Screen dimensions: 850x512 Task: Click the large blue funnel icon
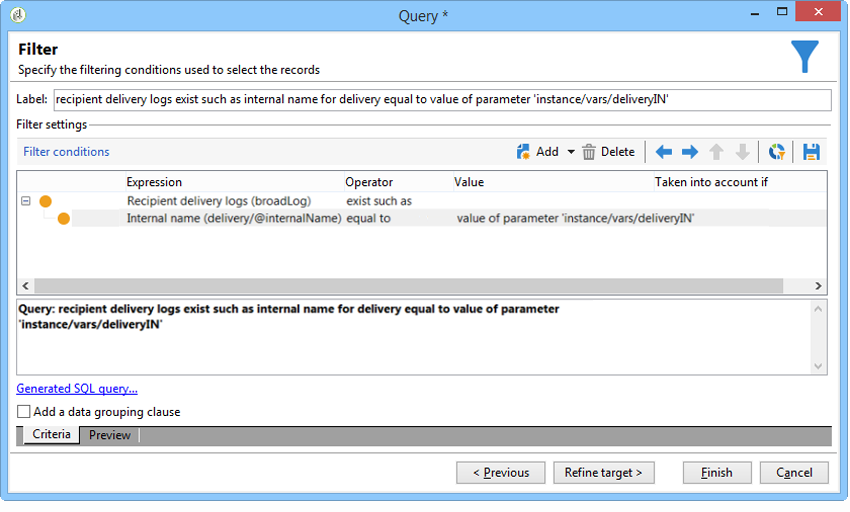point(804,56)
